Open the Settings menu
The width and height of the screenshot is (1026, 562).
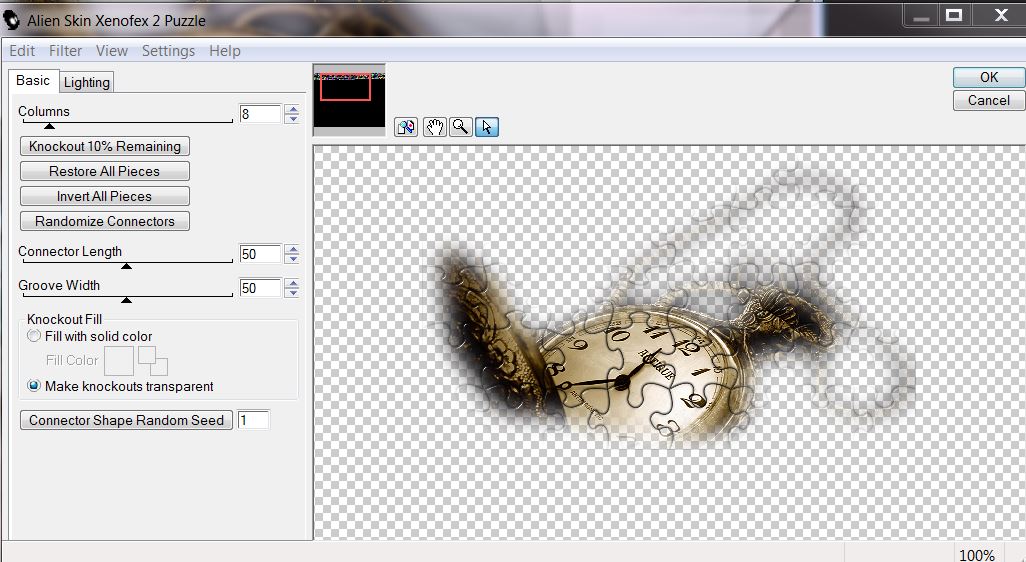[x=168, y=50]
